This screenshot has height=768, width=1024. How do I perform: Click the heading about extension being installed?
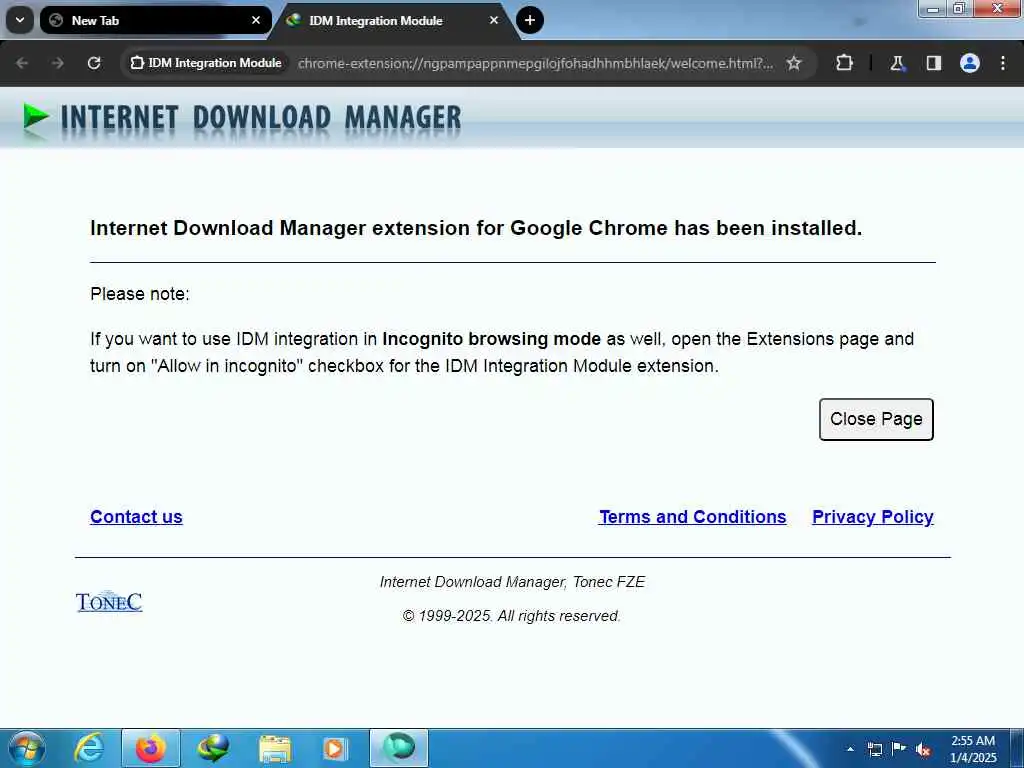click(x=476, y=228)
